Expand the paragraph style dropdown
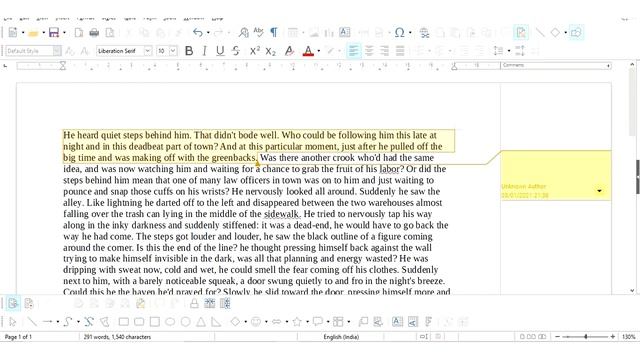The image size is (640, 360). (57, 51)
